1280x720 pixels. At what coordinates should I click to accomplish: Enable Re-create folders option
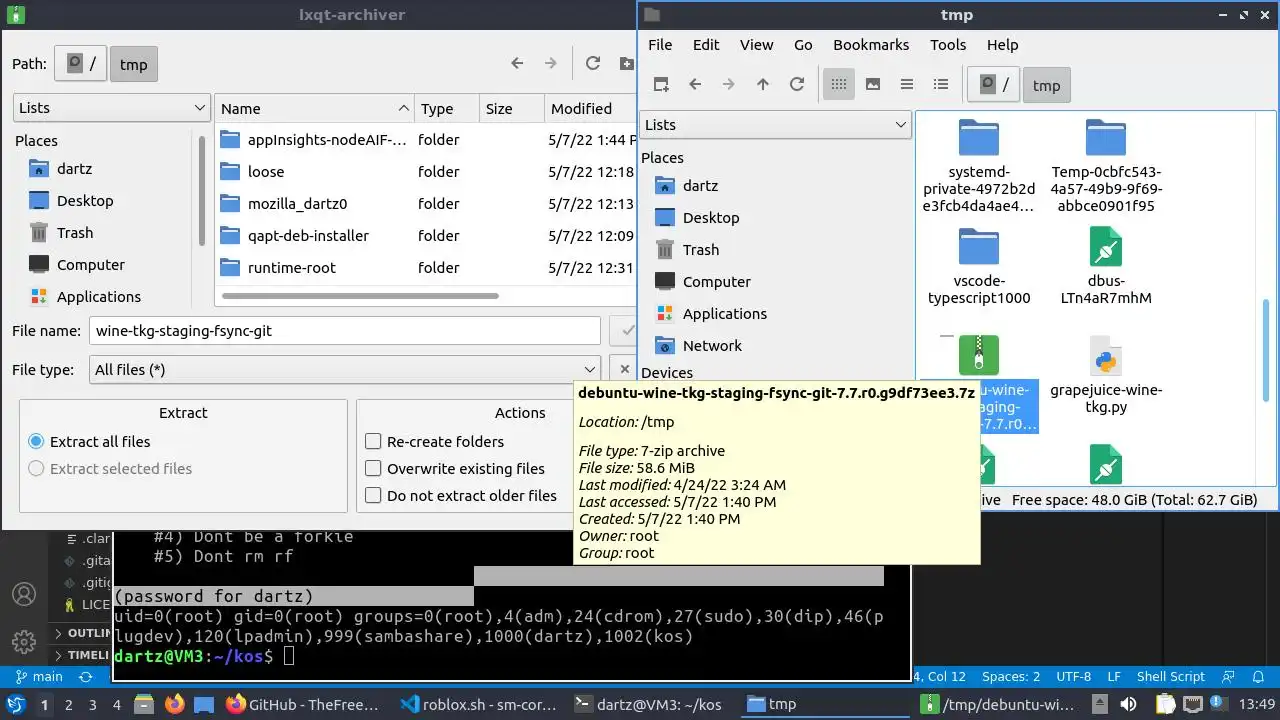tap(435, 442)
